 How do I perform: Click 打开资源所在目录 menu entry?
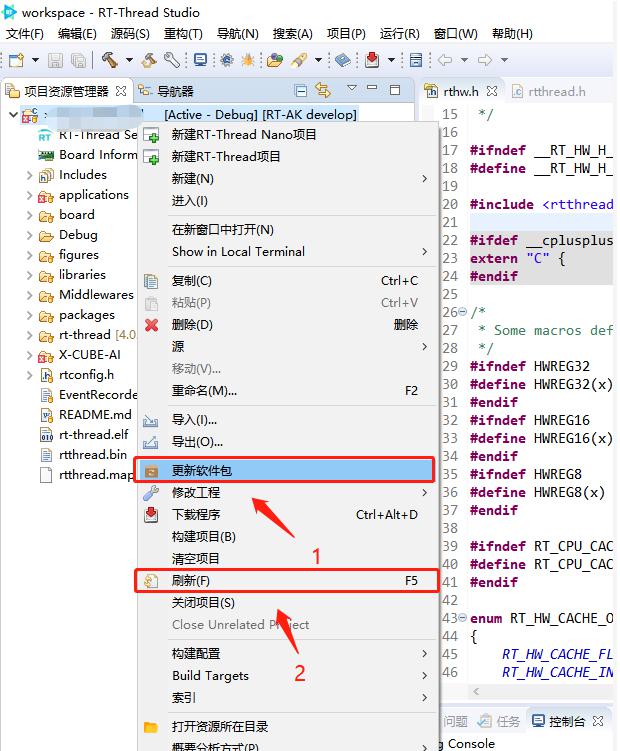click(x=289, y=727)
